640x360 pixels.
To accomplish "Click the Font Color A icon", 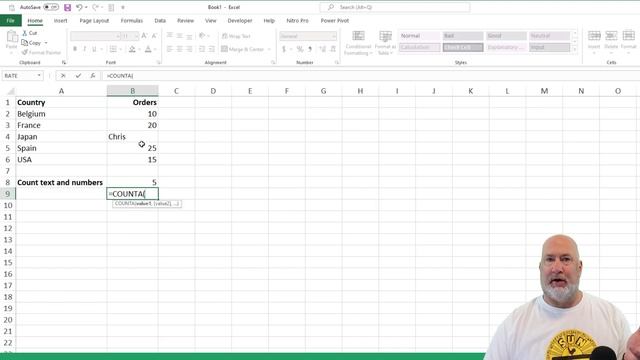I will [x=148, y=49].
